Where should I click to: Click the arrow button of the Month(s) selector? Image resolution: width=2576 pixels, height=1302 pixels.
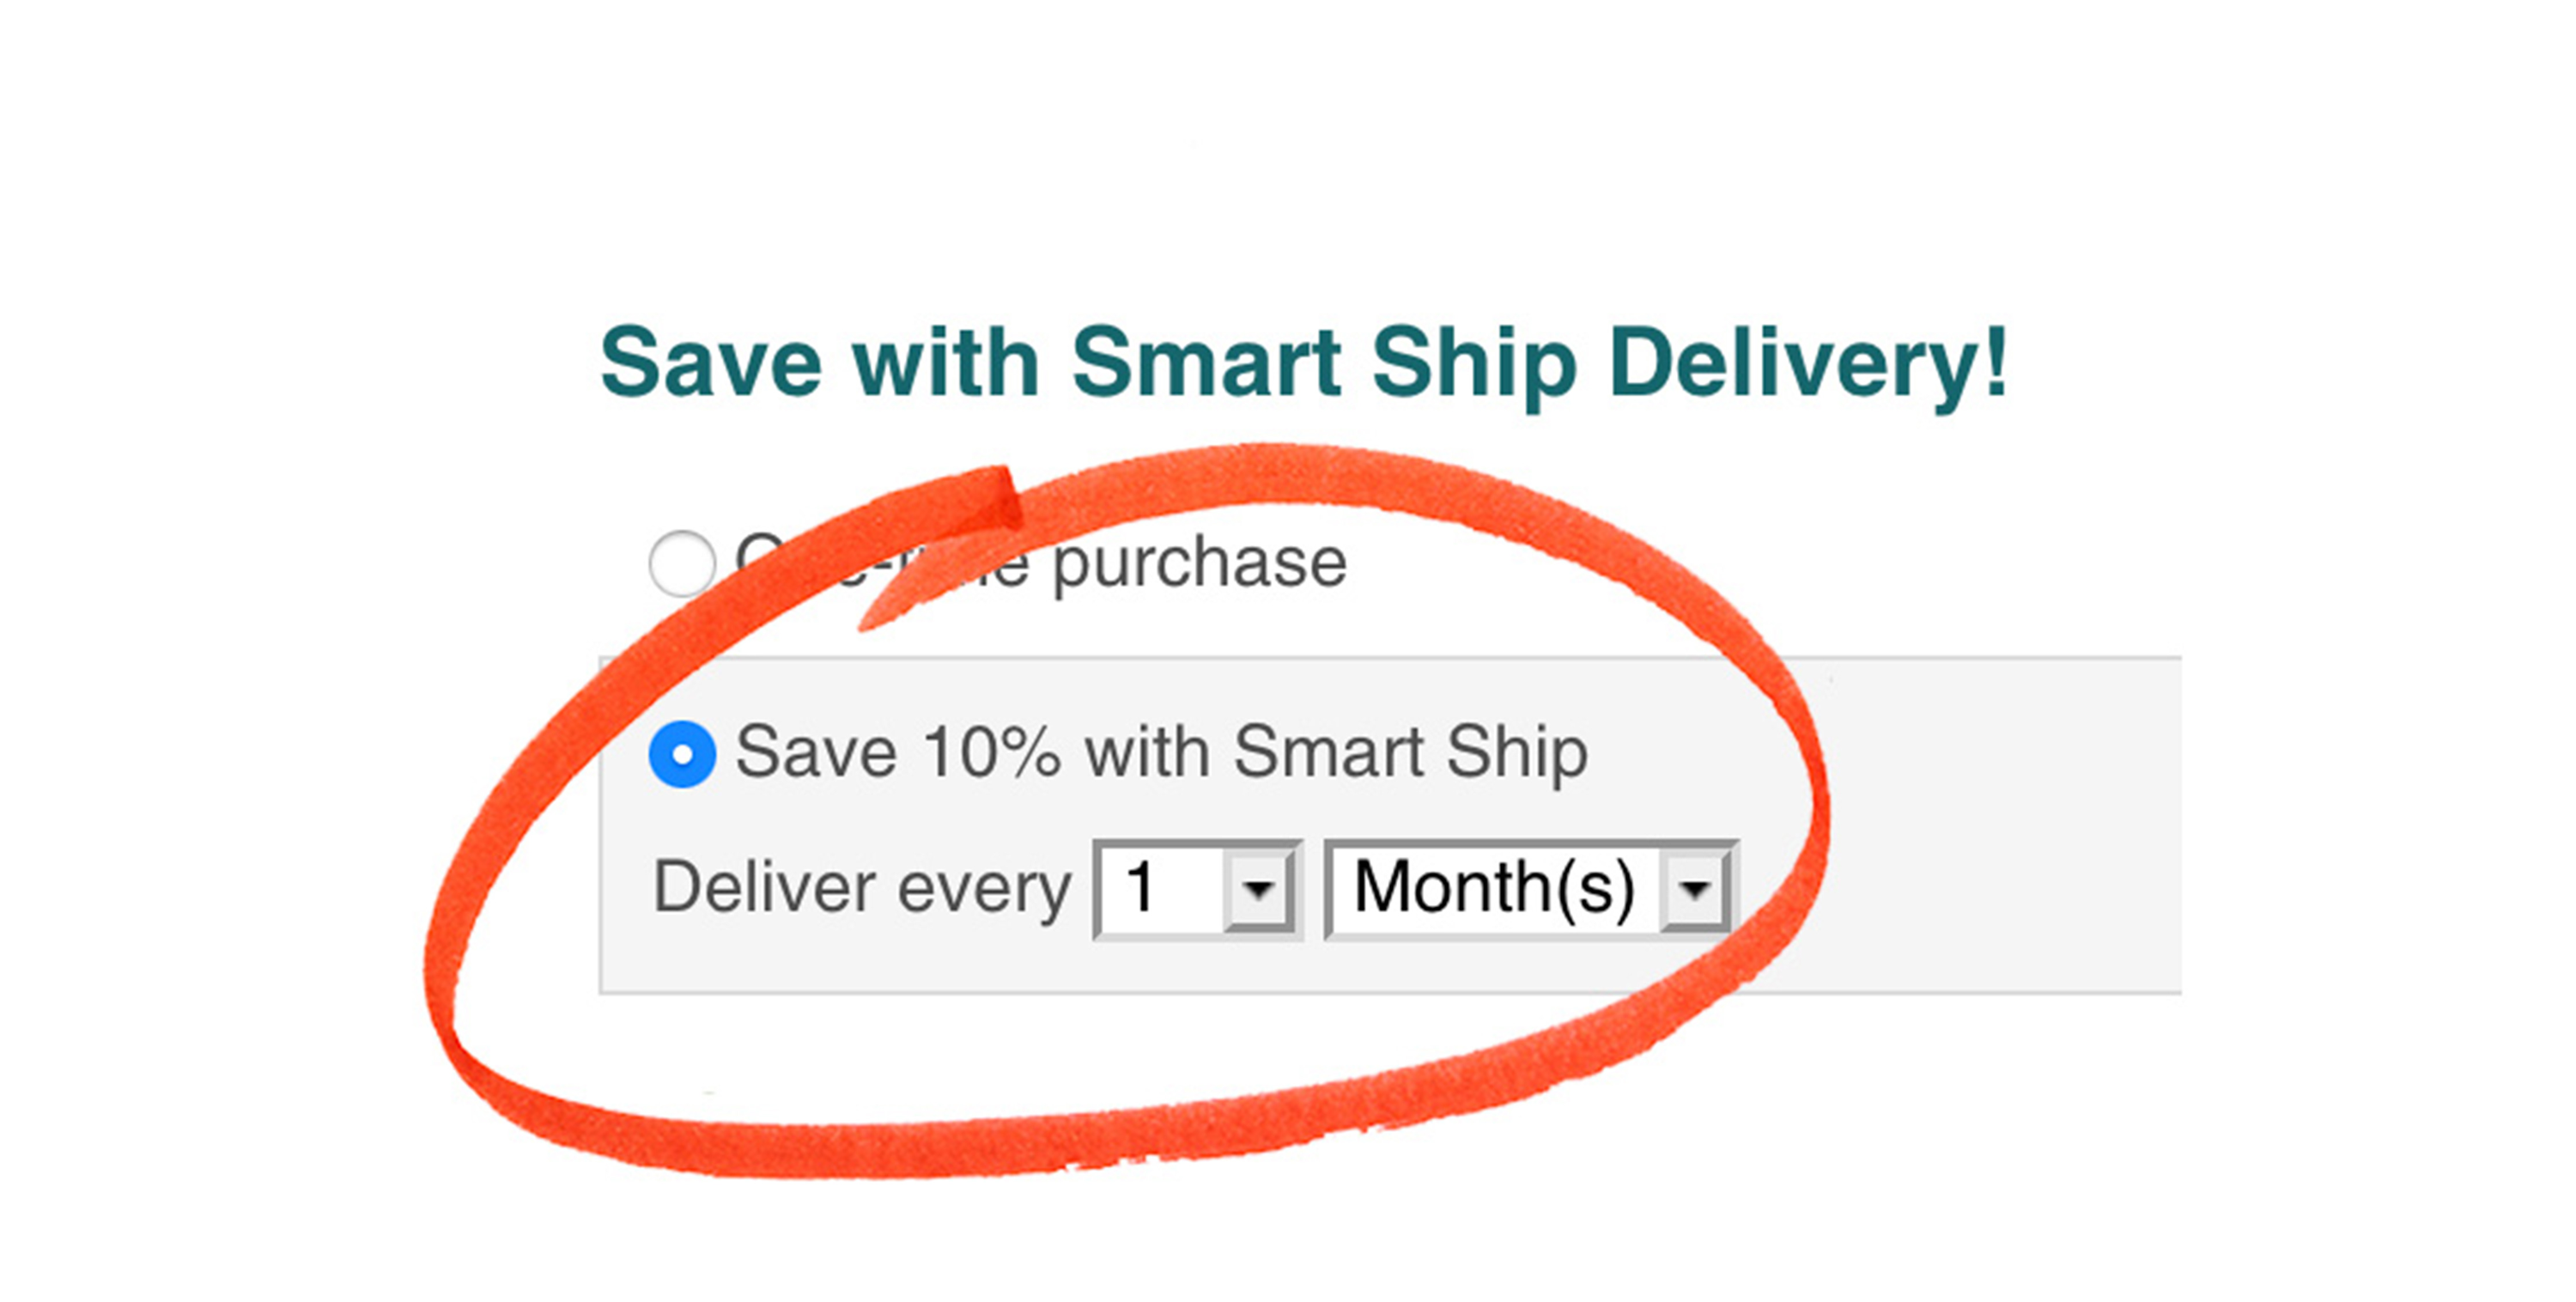[x=1694, y=889]
